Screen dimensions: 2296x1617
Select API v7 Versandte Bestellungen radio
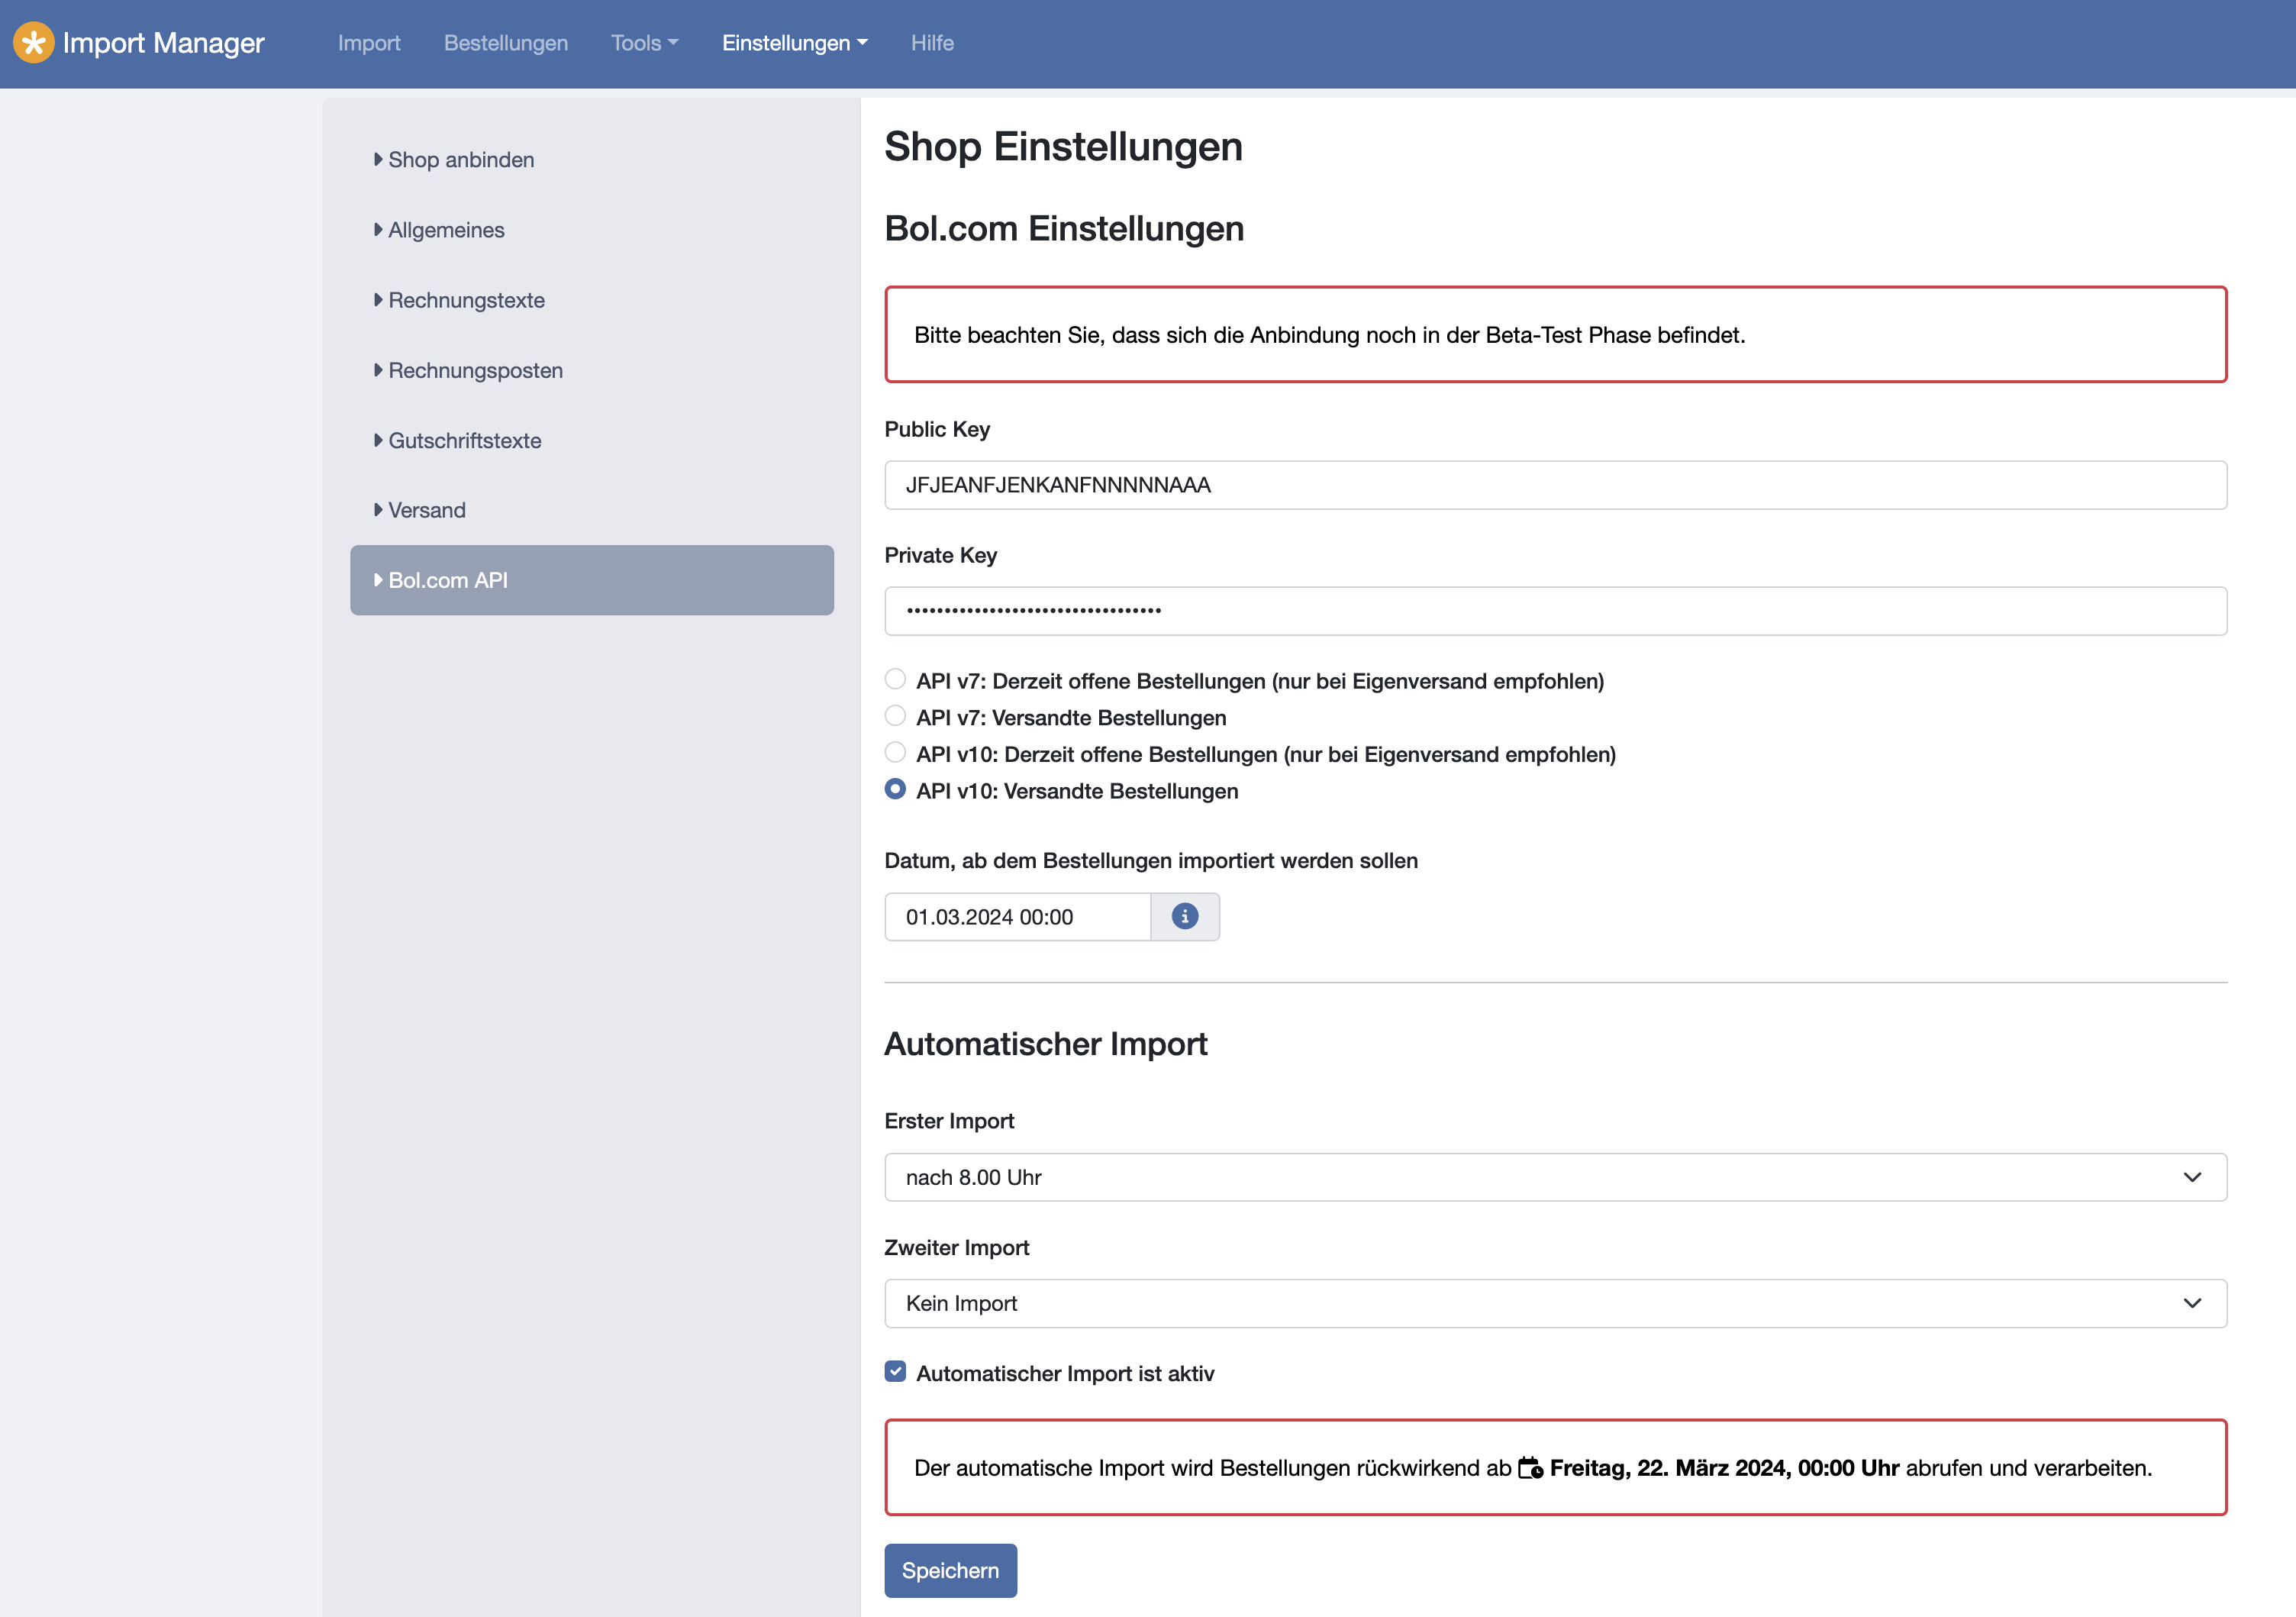pyautogui.click(x=895, y=716)
